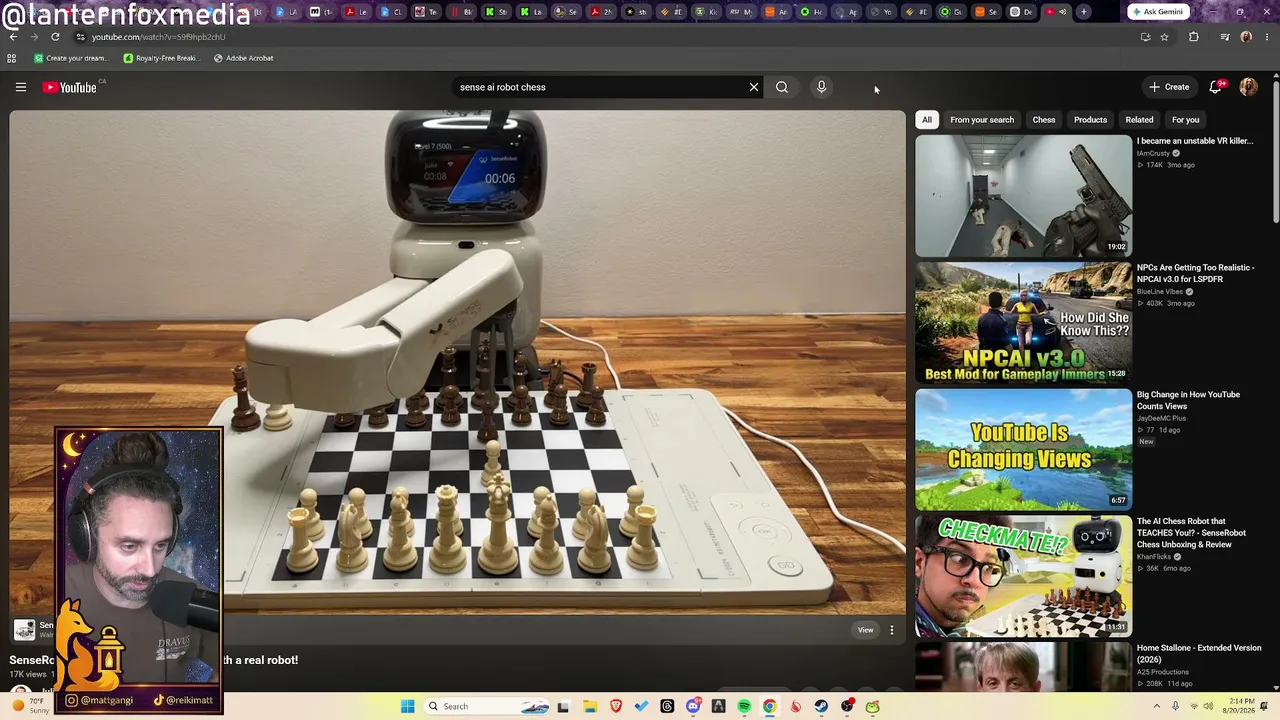
Task: Click the main chess robot video player
Action: pyautogui.click(x=457, y=362)
